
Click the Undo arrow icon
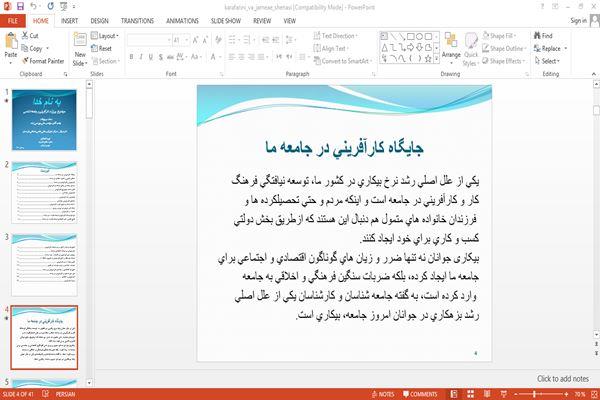pos(34,7)
